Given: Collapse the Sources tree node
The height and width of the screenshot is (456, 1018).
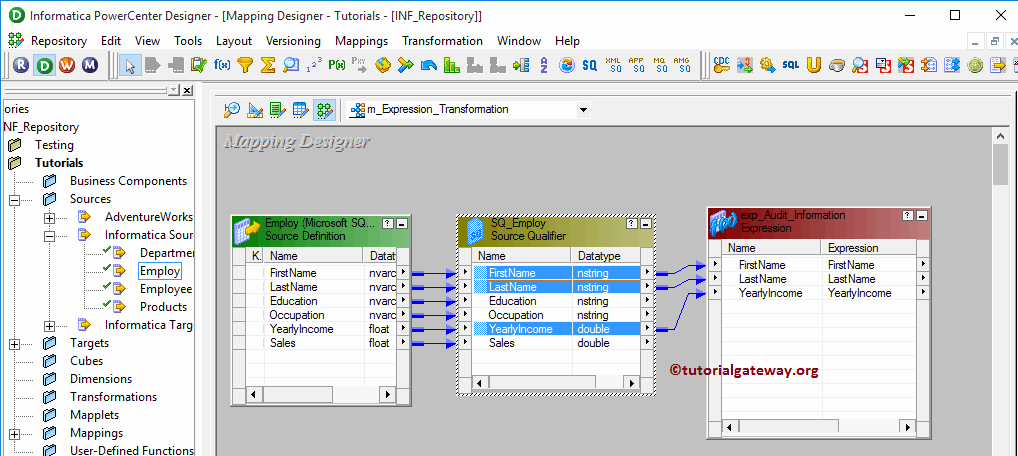Looking at the screenshot, I should coord(14,199).
